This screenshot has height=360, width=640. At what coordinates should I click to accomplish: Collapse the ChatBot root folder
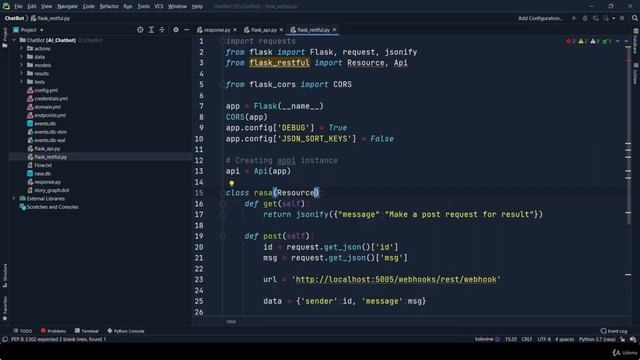click(x=14, y=40)
